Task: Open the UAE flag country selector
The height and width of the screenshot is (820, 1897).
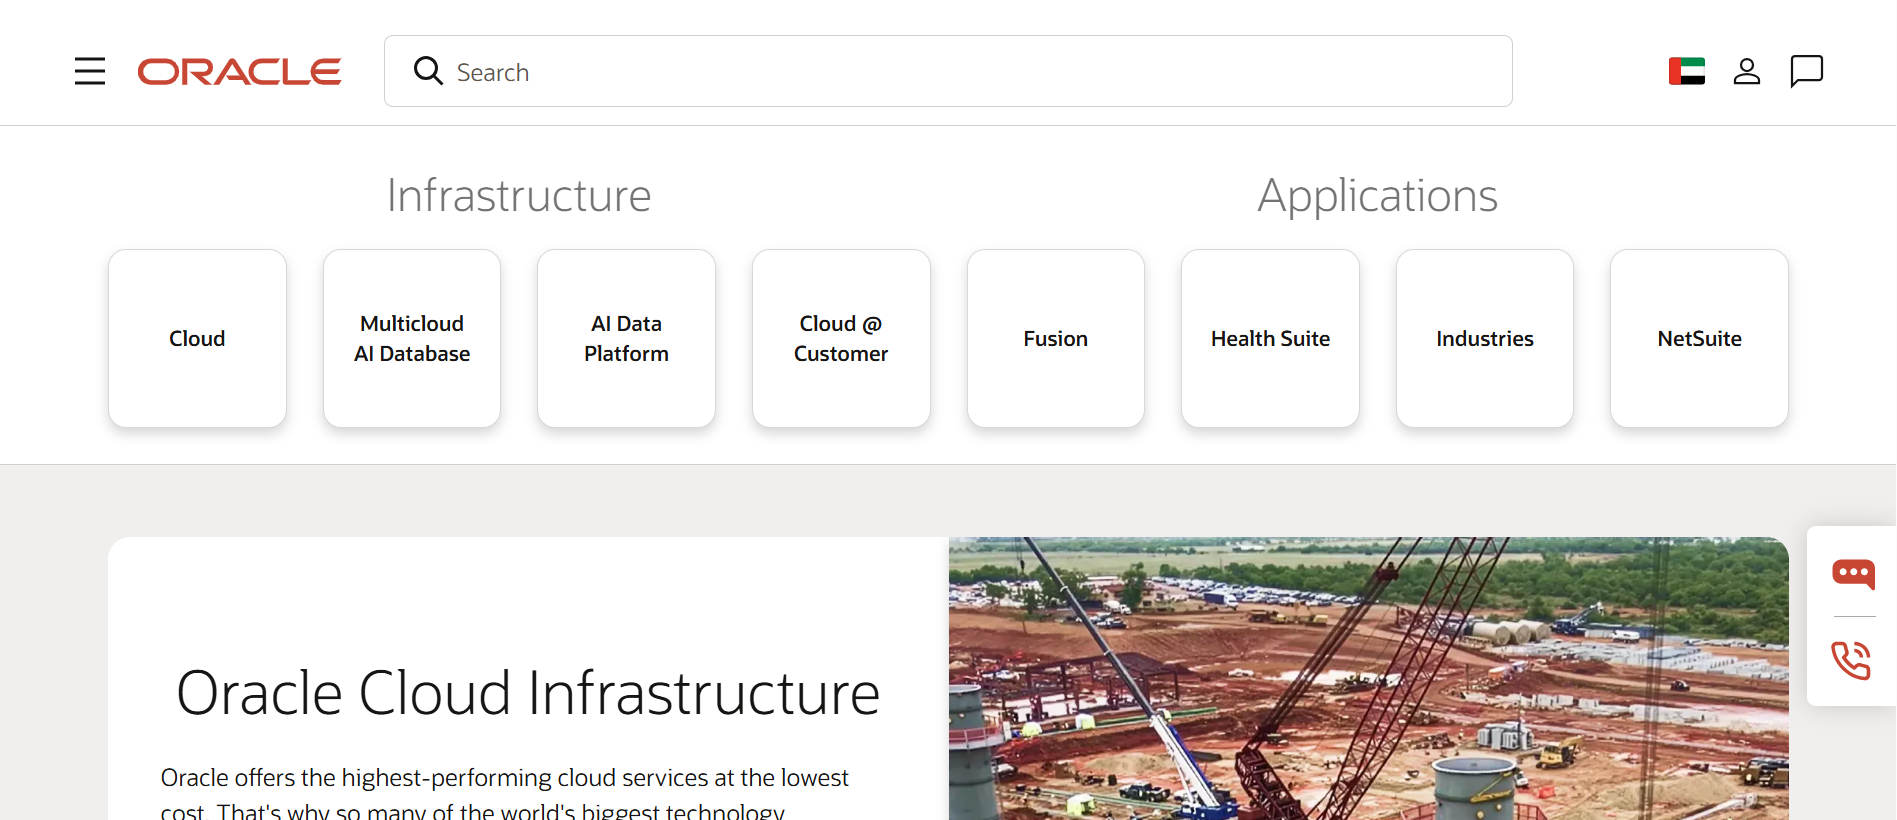Action: click(1687, 71)
